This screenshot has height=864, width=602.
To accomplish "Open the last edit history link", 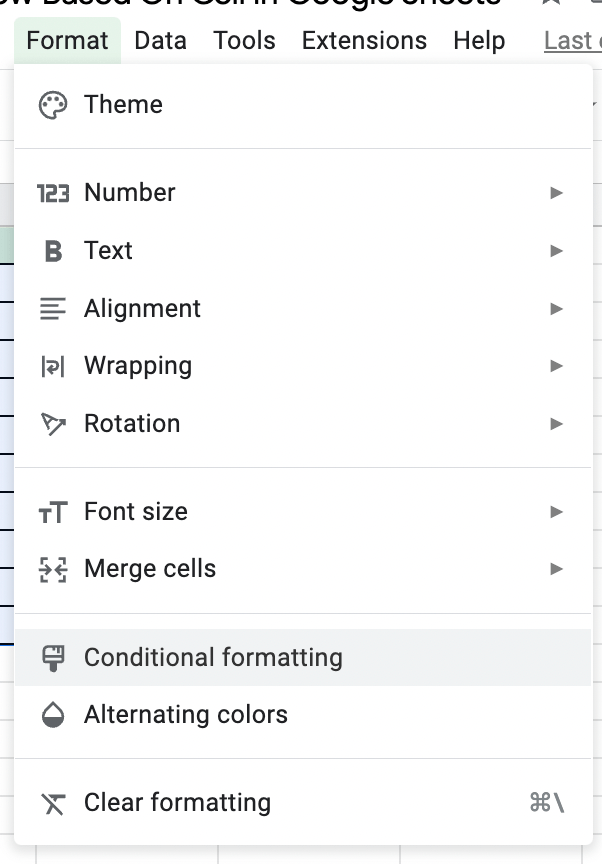I will [x=572, y=41].
